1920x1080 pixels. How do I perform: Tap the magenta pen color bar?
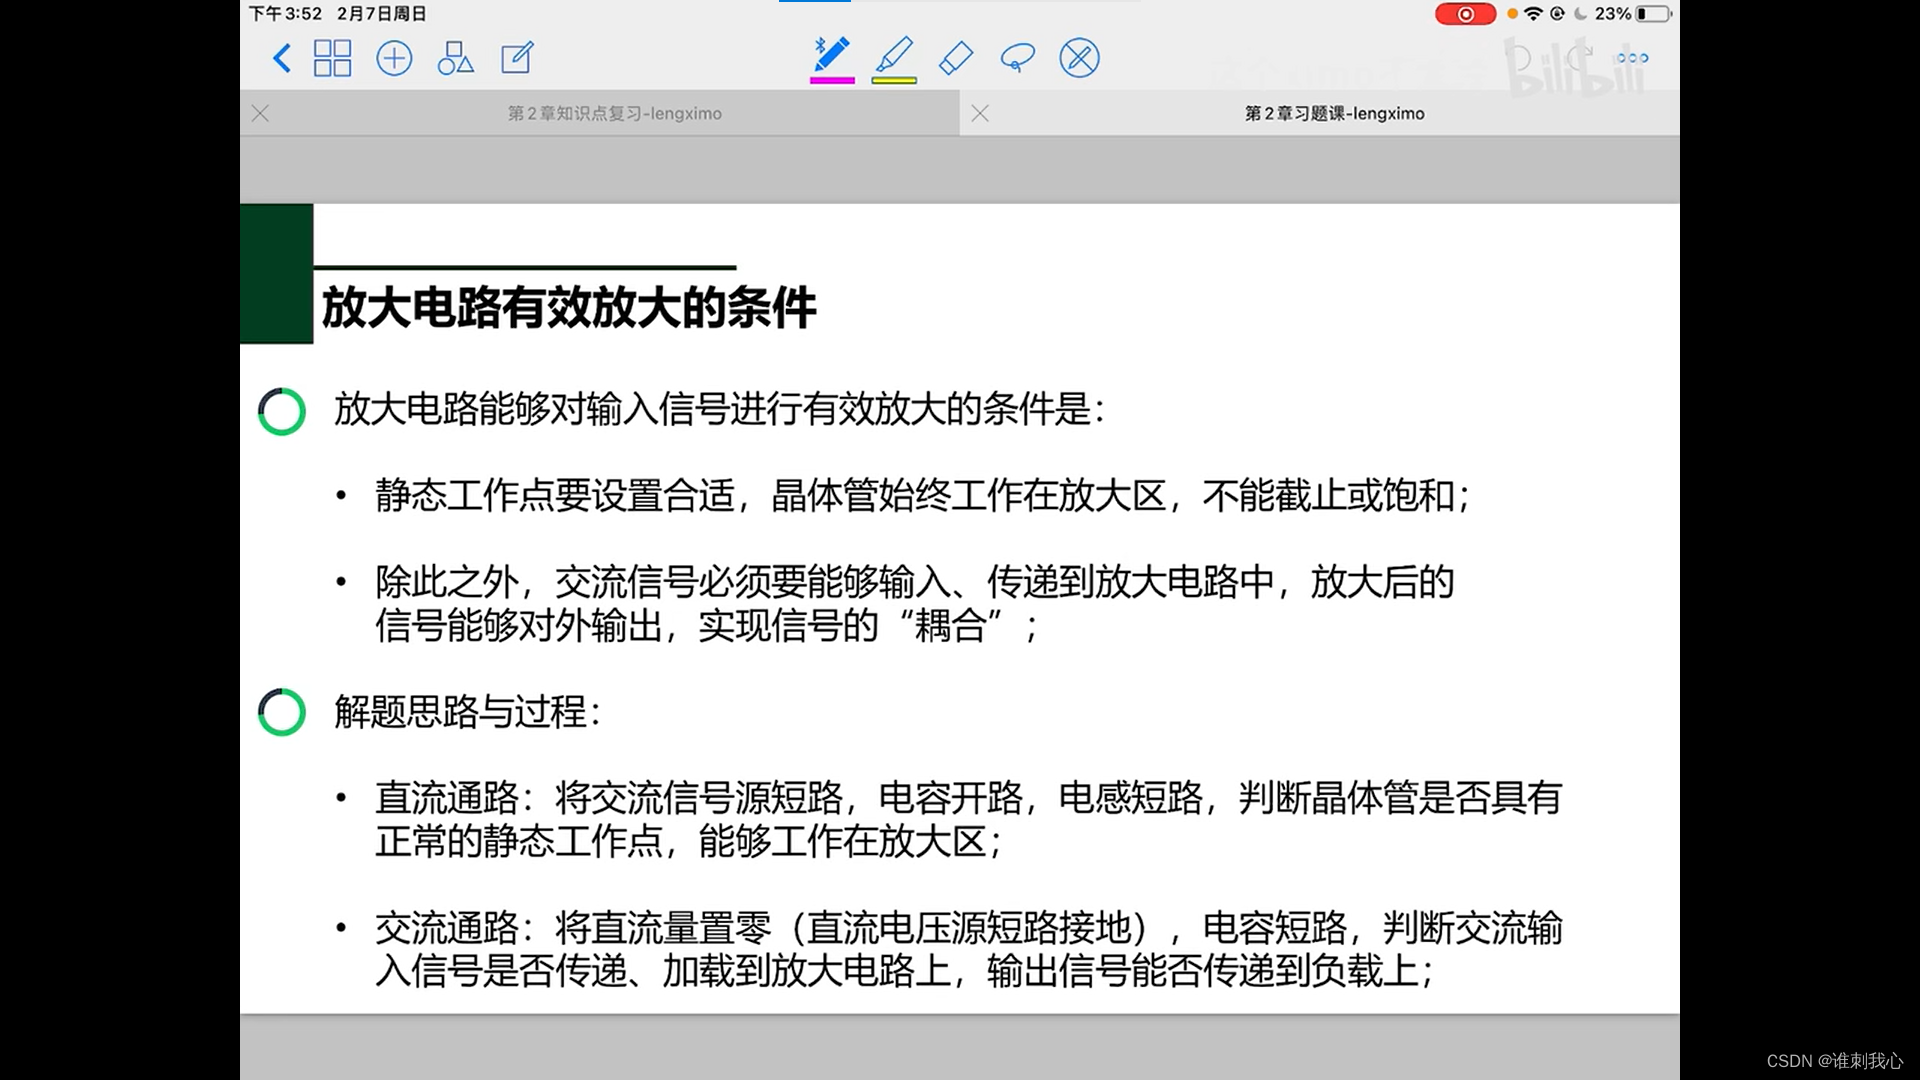(x=832, y=80)
